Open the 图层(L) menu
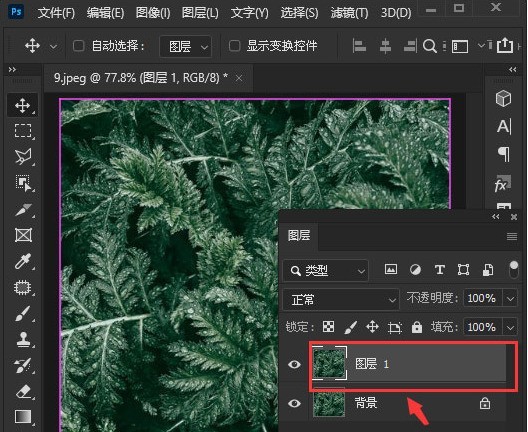The height and width of the screenshot is (432, 528). pyautogui.click(x=200, y=13)
